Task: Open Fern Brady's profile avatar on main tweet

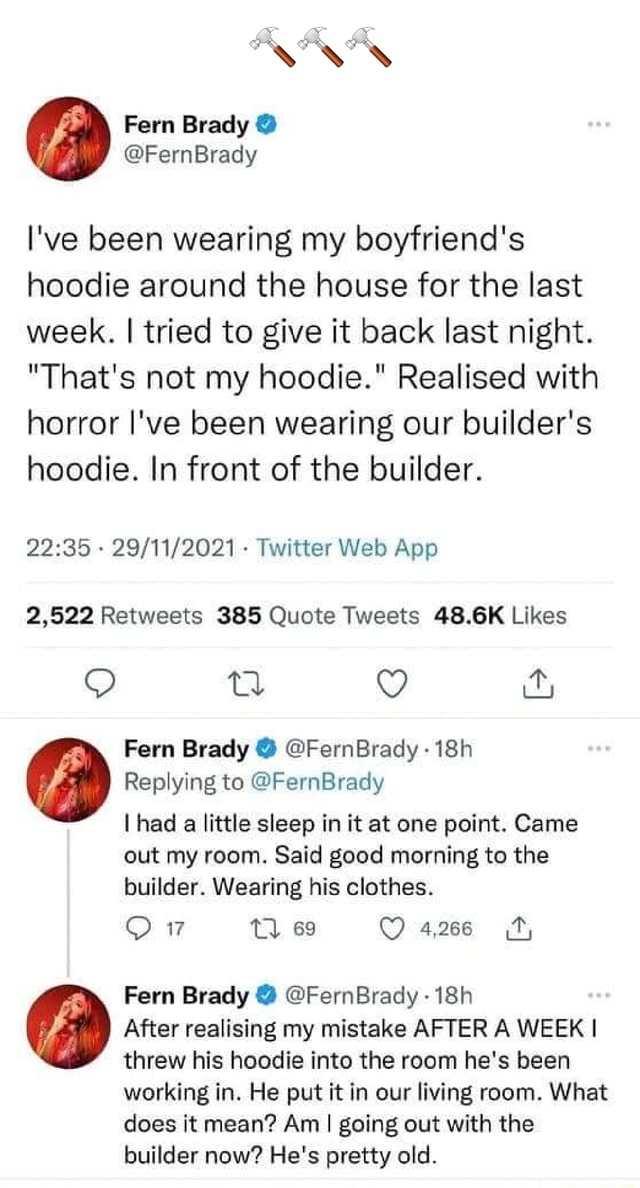Action: tap(68, 138)
